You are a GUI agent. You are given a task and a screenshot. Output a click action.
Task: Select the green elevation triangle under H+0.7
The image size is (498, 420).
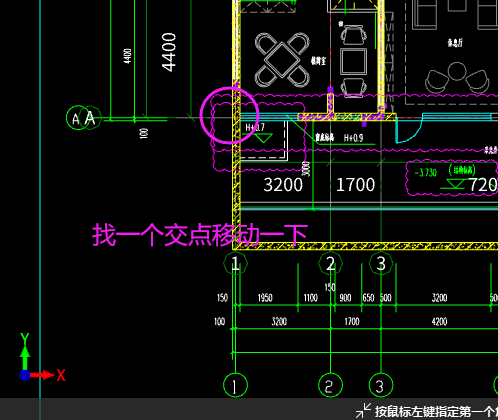point(263,138)
